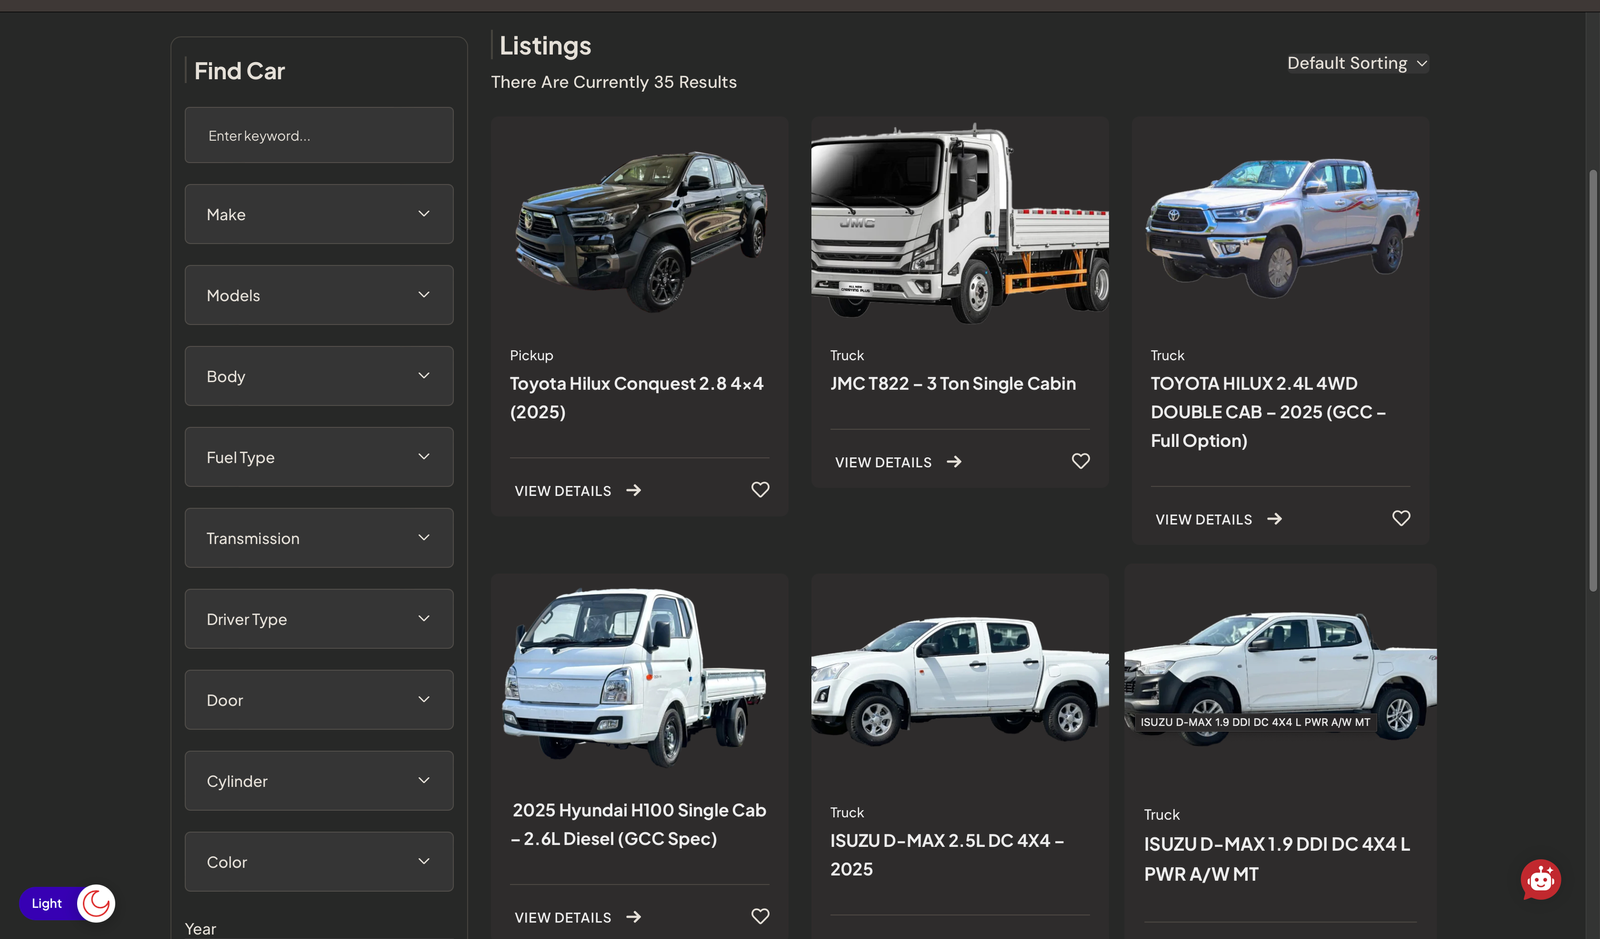
Task: Favorite the Hyundai H100 Single Cab listing
Action: 760,916
